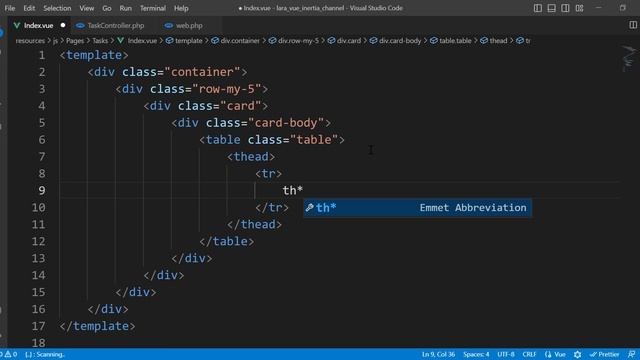640x360 pixels.
Task: Click the gear icon in status bar
Action: pyautogui.click(x=577, y=354)
